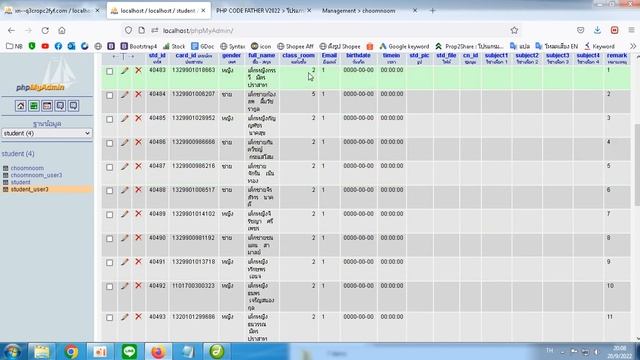The image size is (640, 360).
Task: Select checkbox for row 40489
Action: coord(109,215)
